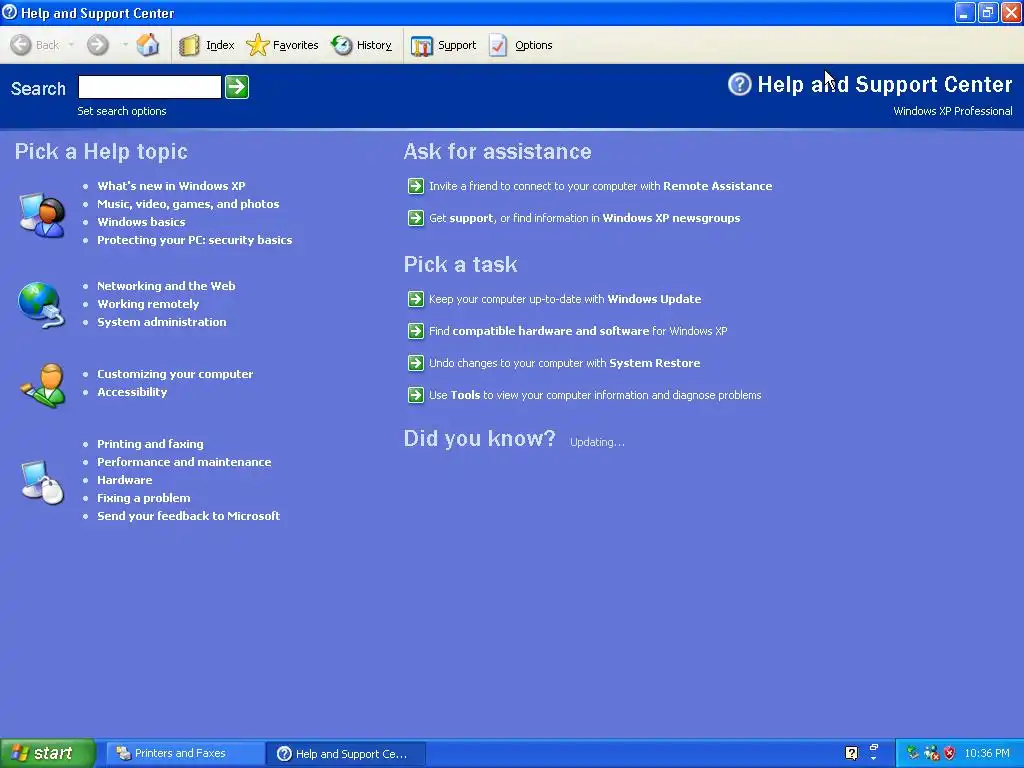Switch to Printers and Faxes taskbar window

(185, 754)
